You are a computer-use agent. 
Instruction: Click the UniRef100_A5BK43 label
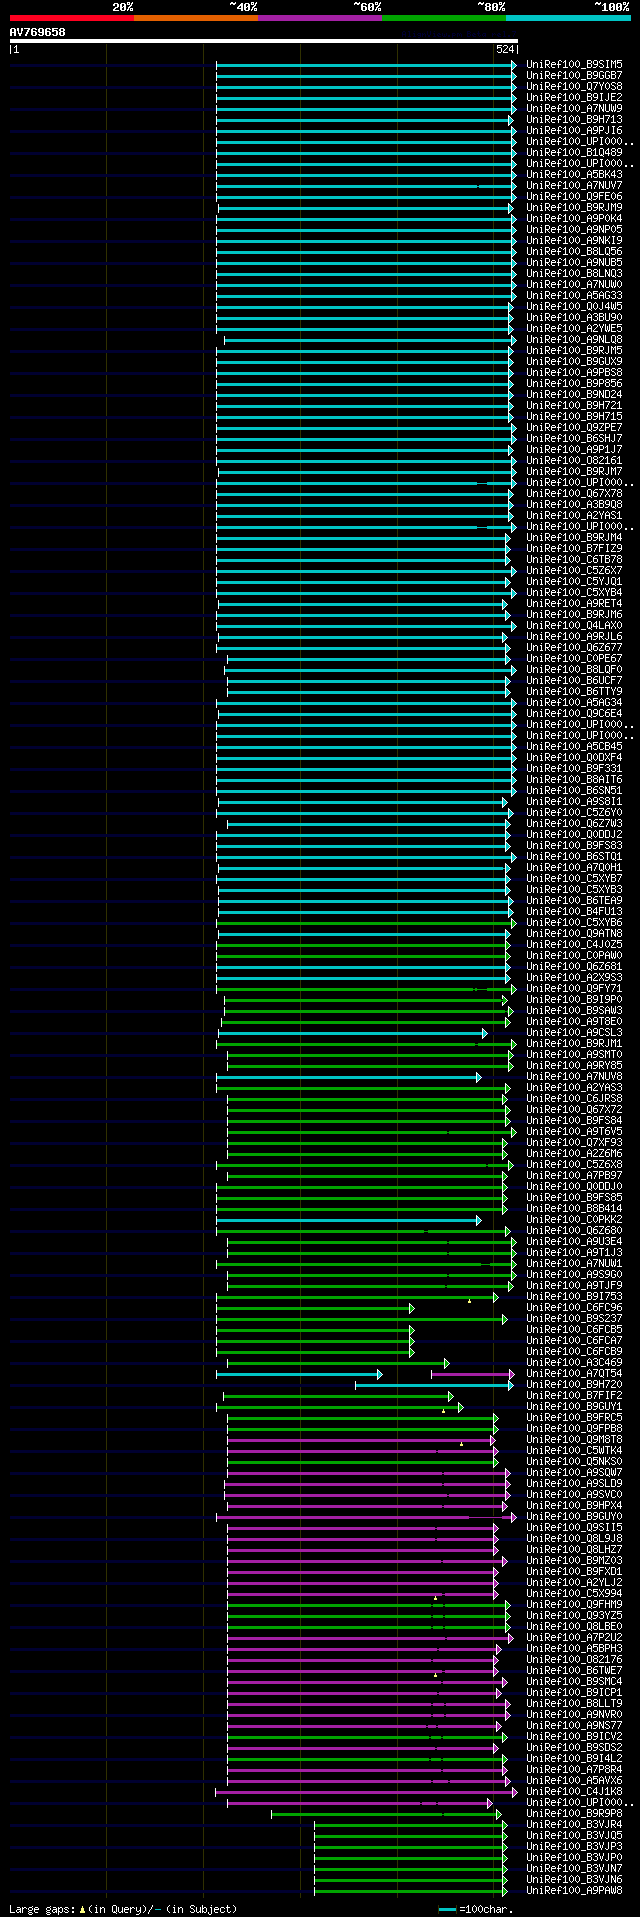pyautogui.click(x=574, y=174)
